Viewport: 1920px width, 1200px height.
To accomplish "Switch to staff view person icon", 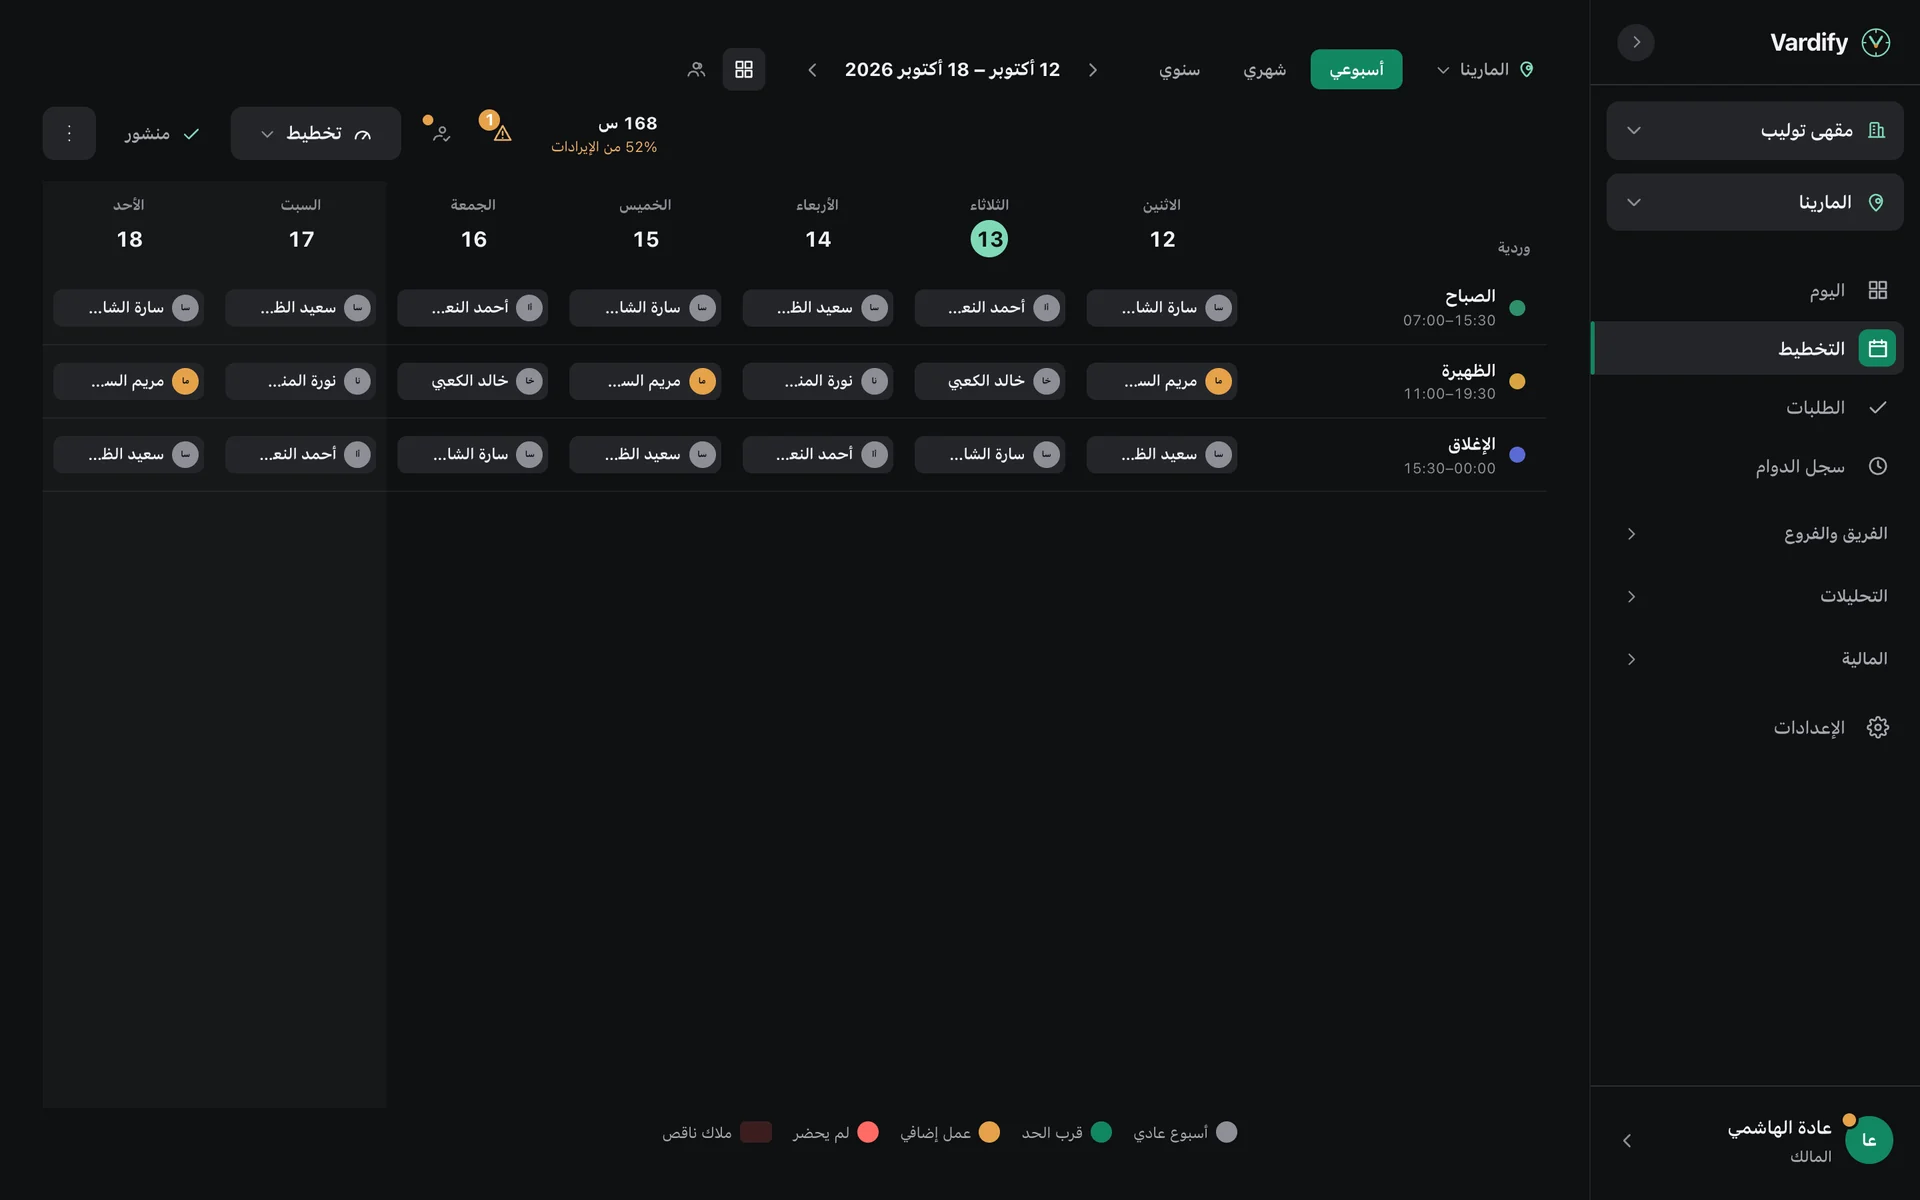I will [696, 69].
